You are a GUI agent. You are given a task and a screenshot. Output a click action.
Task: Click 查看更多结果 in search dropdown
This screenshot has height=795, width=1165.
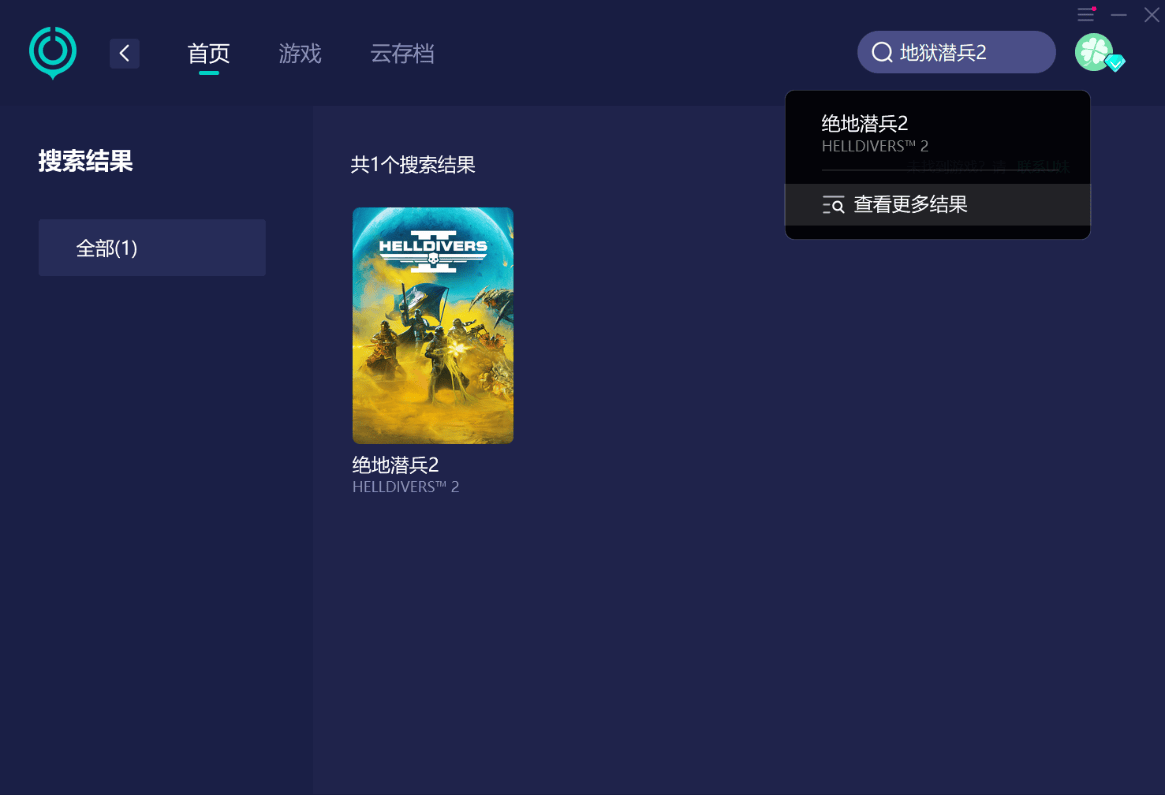click(x=938, y=204)
